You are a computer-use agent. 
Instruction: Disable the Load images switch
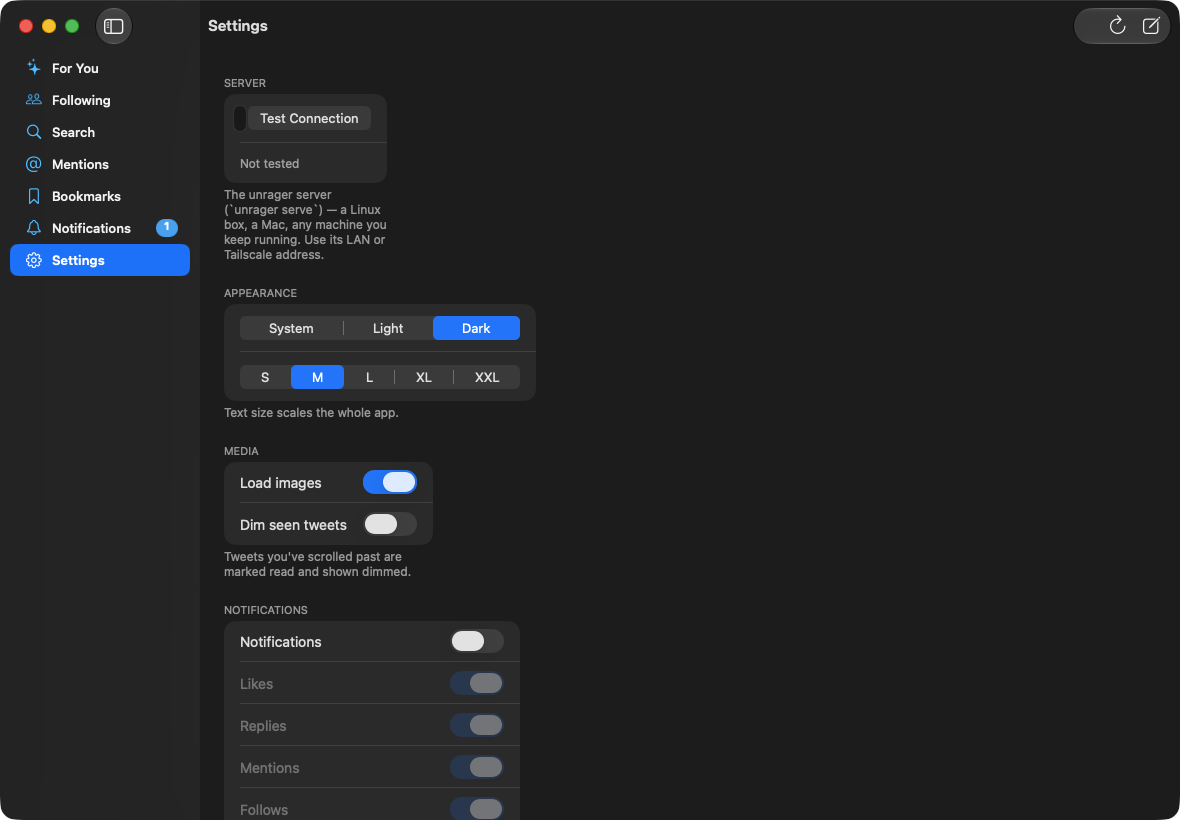(390, 482)
